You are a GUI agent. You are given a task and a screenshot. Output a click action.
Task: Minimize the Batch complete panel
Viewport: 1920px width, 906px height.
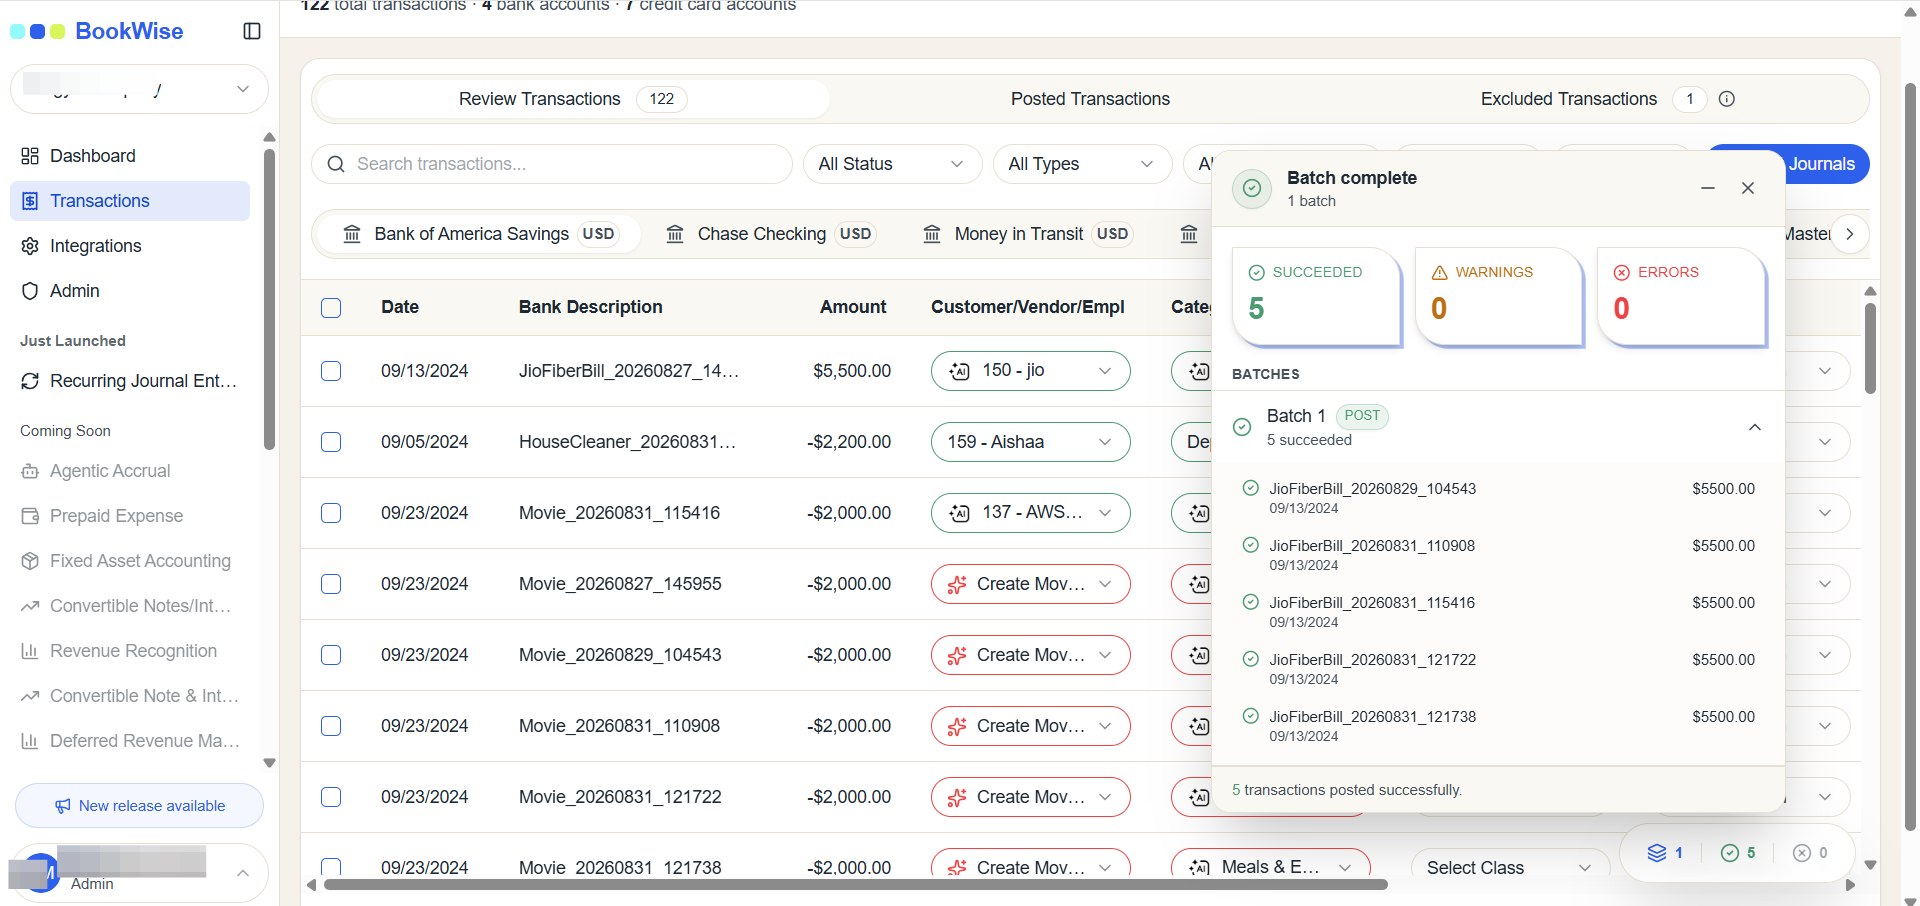tap(1708, 188)
